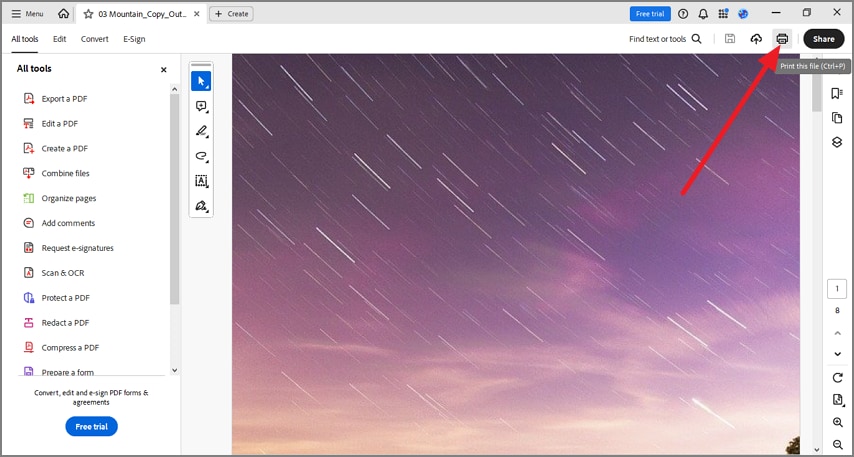Click the top bar Free trial button
854x457 pixels.
click(650, 14)
